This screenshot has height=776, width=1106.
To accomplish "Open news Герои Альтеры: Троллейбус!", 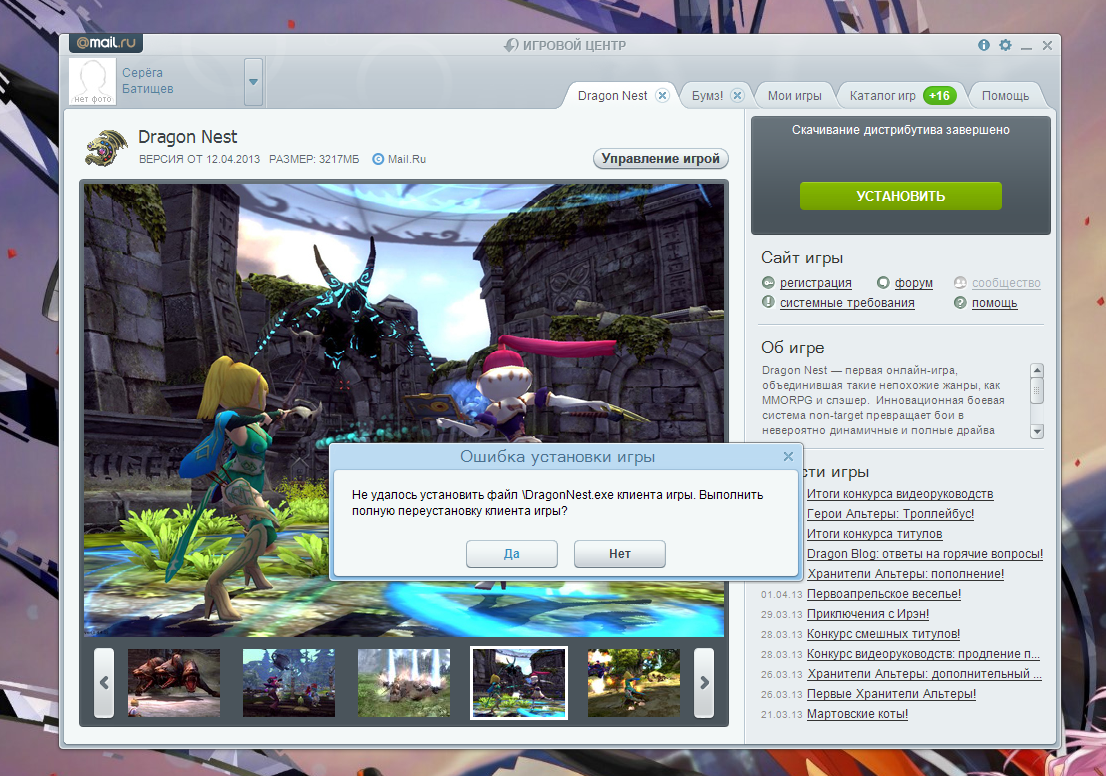I will [890, 514].
